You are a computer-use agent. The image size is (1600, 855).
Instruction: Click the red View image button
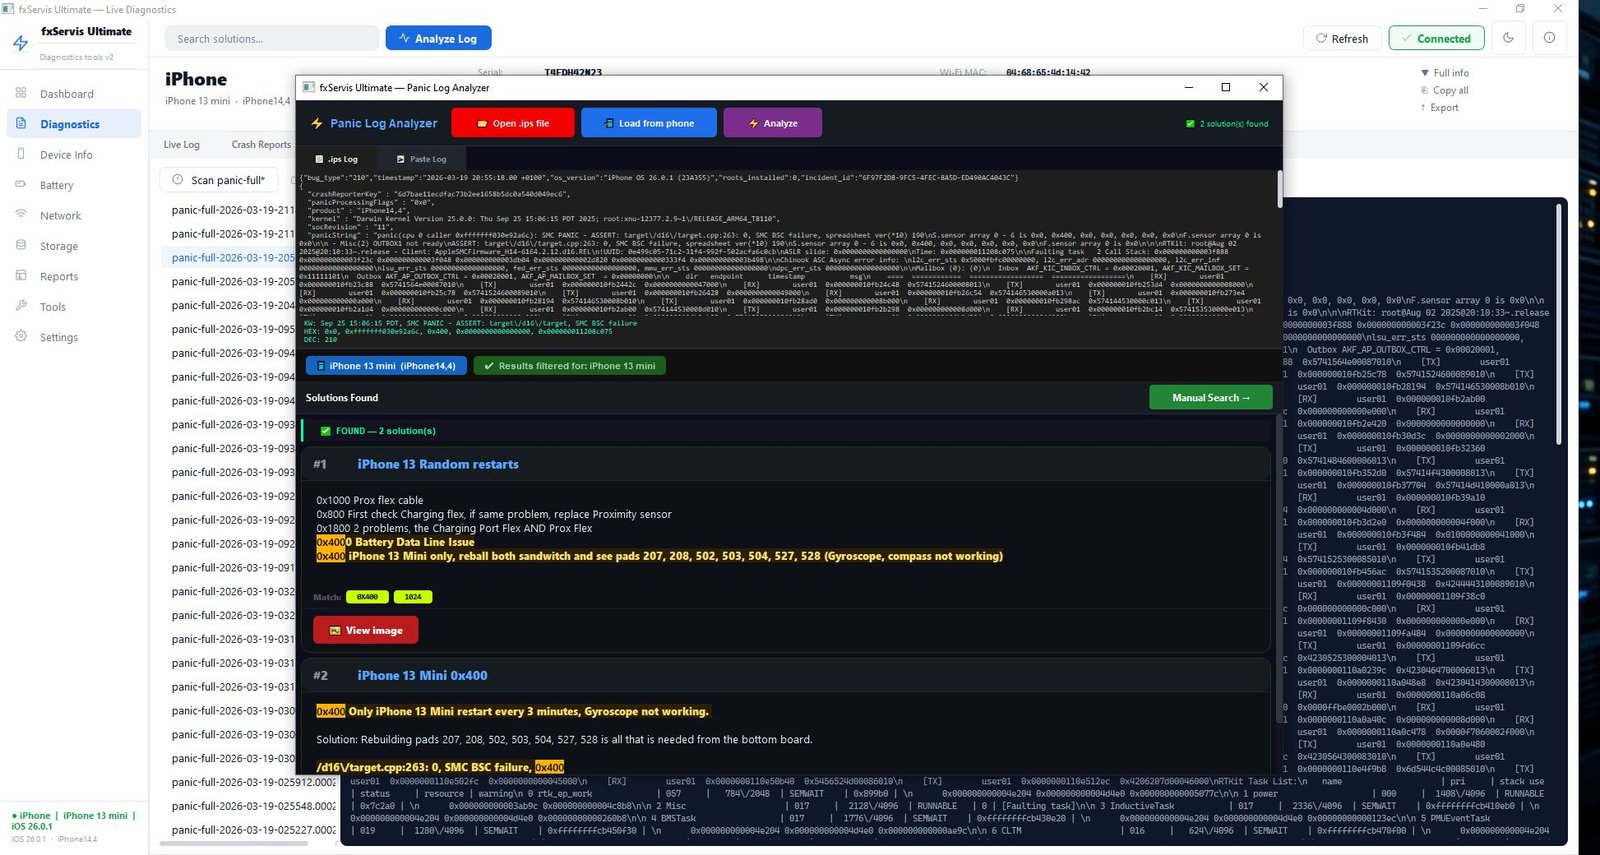(x=365, y=630)
